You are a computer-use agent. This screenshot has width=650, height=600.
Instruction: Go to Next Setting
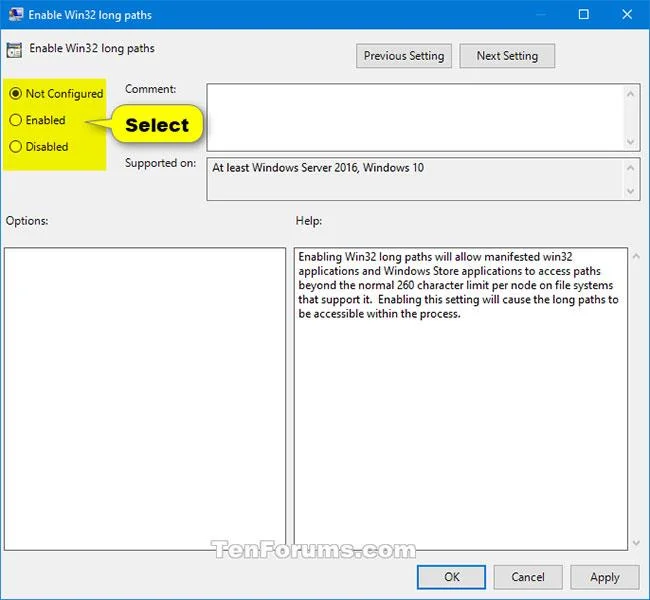pyautogui.click(x=507, y=56)
